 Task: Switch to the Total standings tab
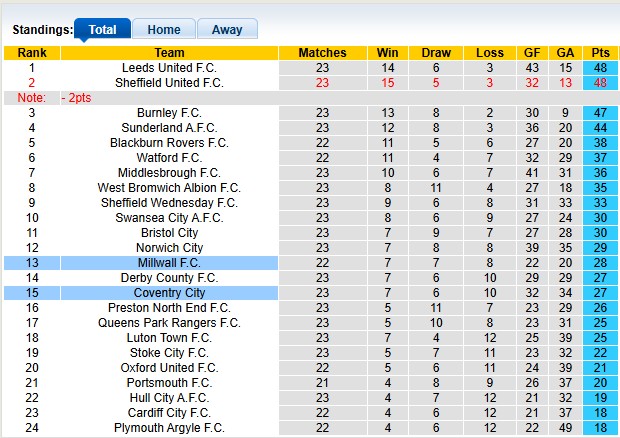(102, 29)
